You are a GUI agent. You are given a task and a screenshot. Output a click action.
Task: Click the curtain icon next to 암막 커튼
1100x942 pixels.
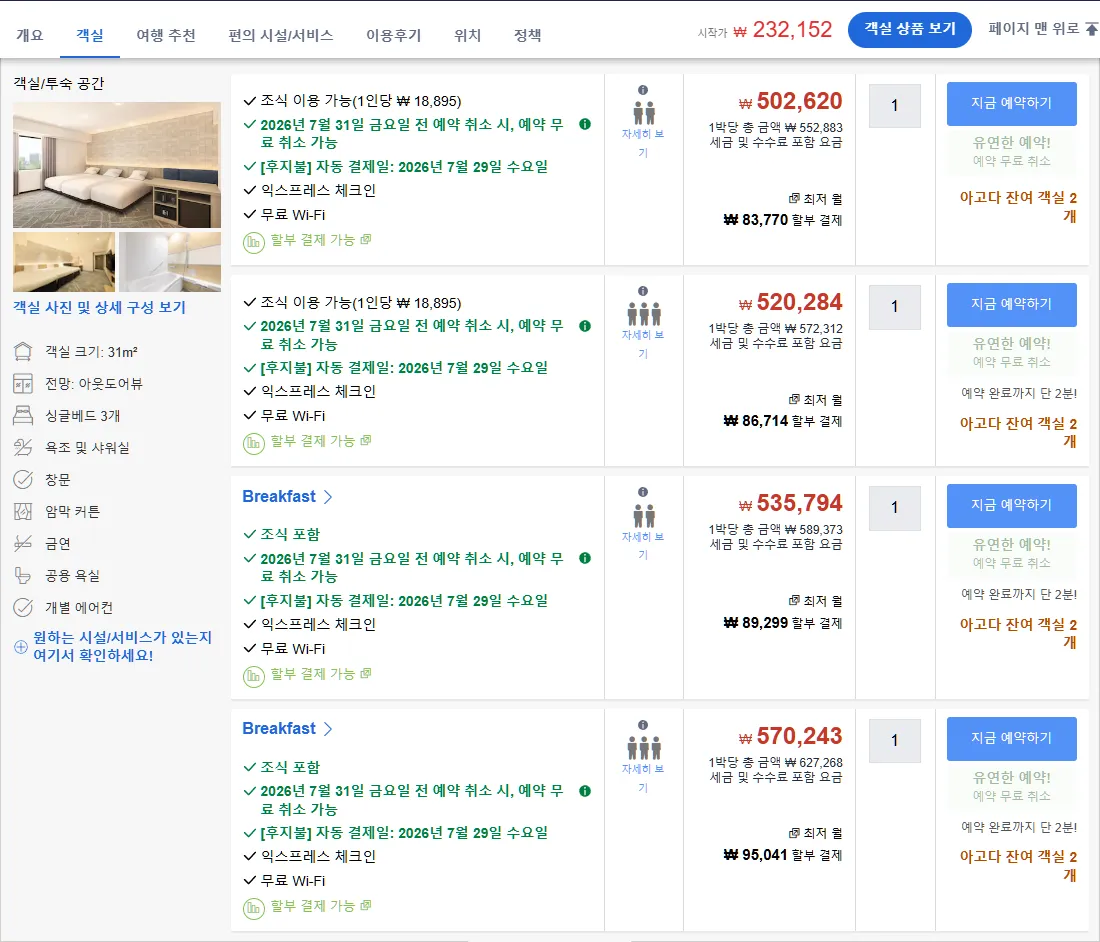tap(23, 511)
